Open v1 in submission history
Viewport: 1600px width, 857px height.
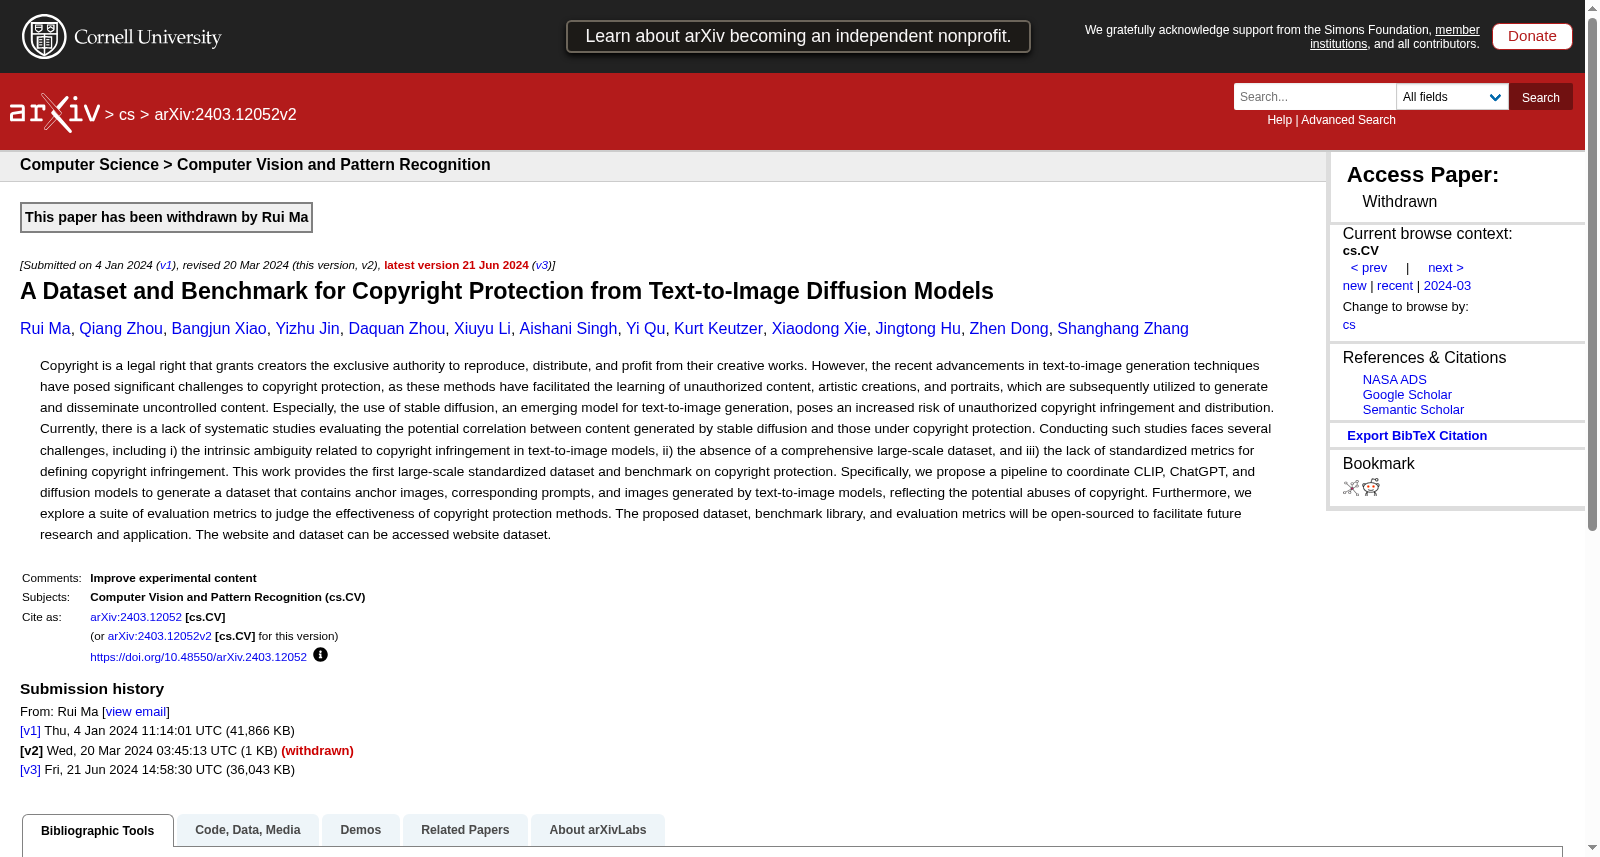[30, 731]
